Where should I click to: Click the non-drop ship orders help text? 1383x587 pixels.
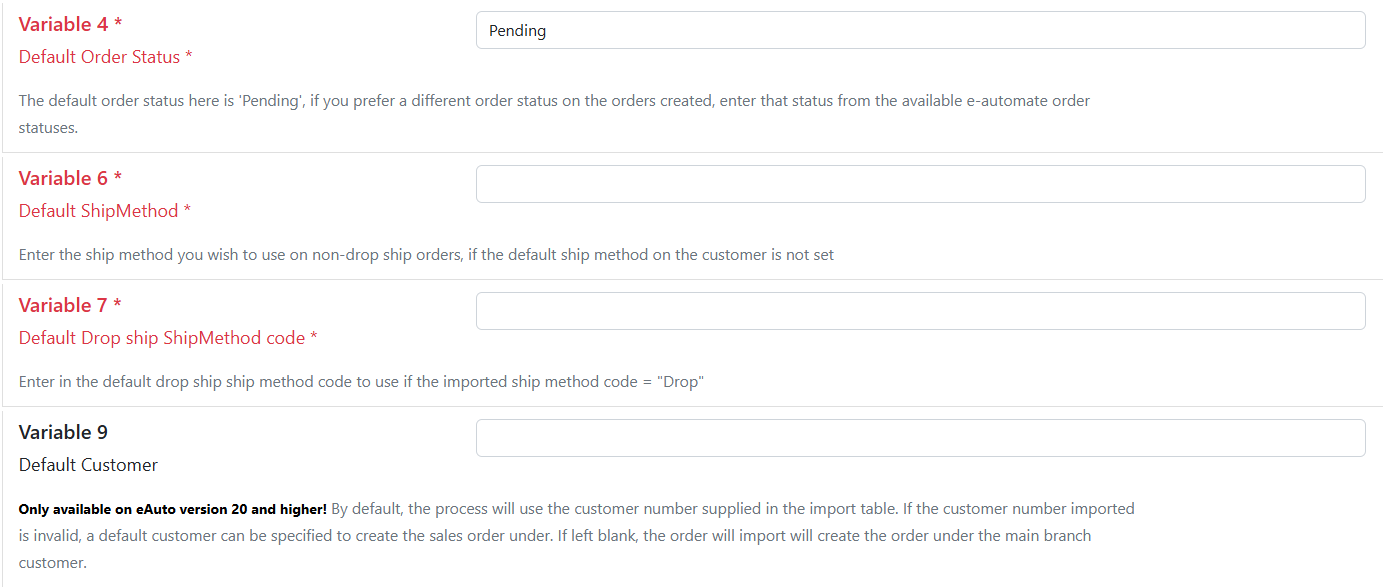[426, 255]
